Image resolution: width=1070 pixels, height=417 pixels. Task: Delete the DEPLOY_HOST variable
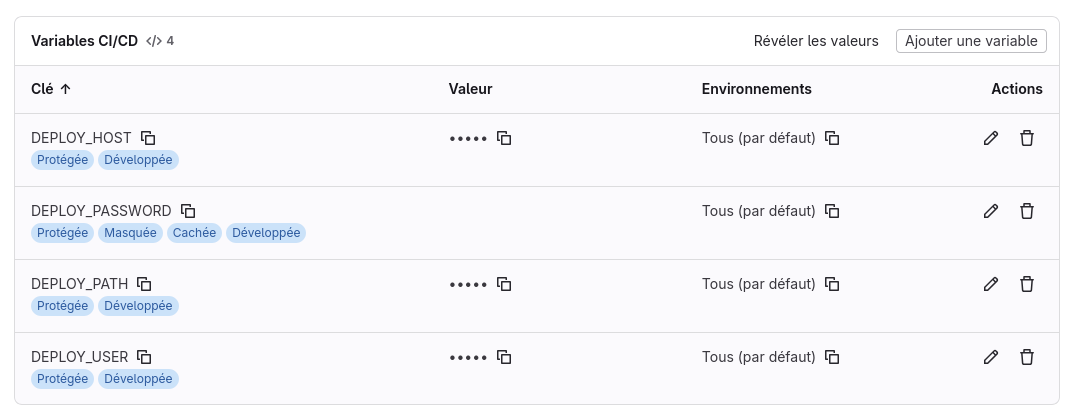[x=1026, y=138]
